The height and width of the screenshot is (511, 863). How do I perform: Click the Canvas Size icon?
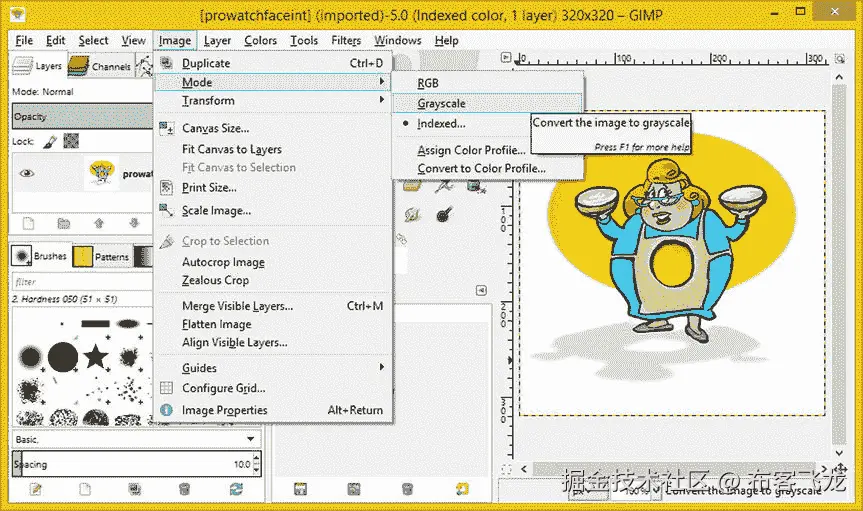166,128
